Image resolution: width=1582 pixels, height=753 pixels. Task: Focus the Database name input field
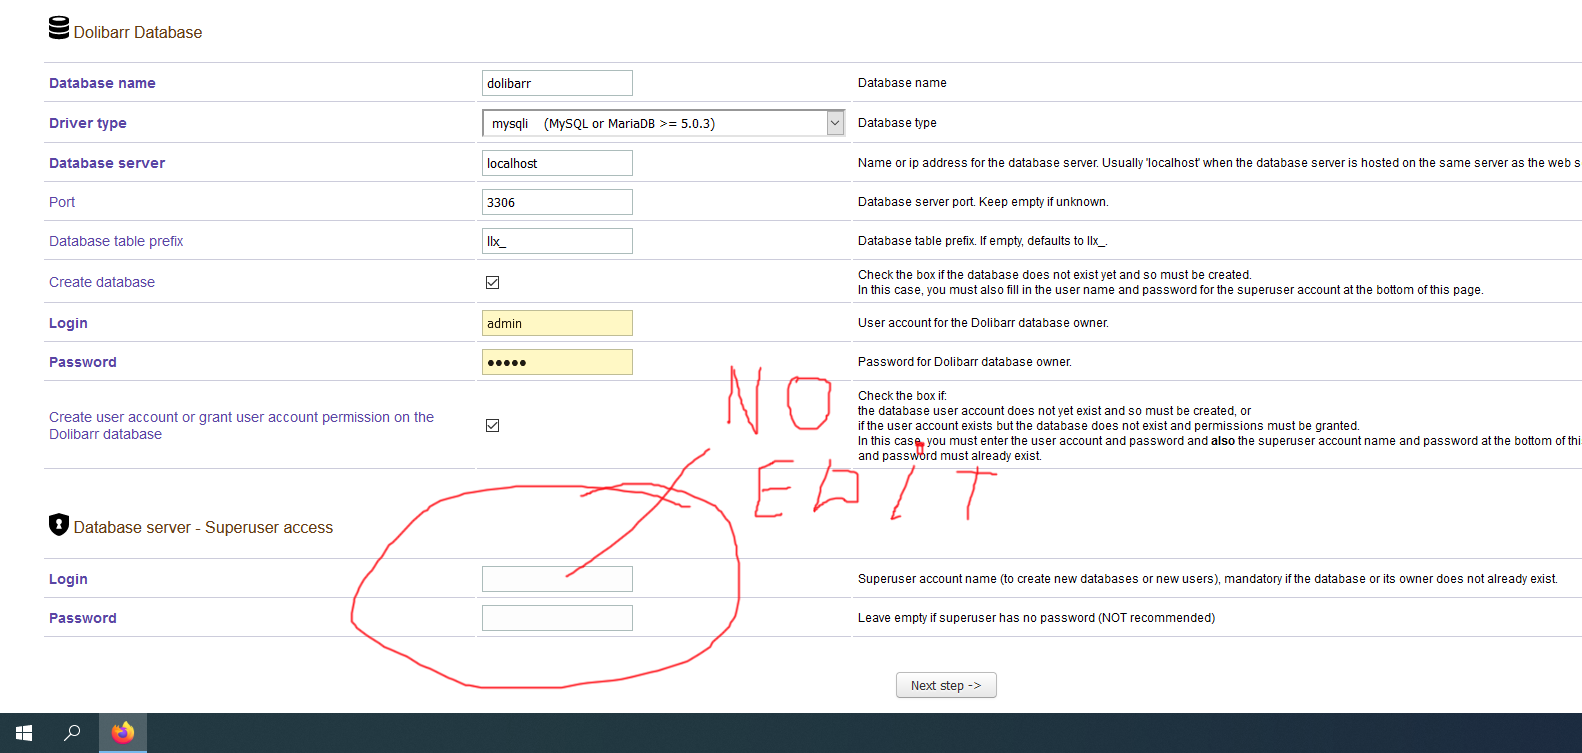click(557, 83)
